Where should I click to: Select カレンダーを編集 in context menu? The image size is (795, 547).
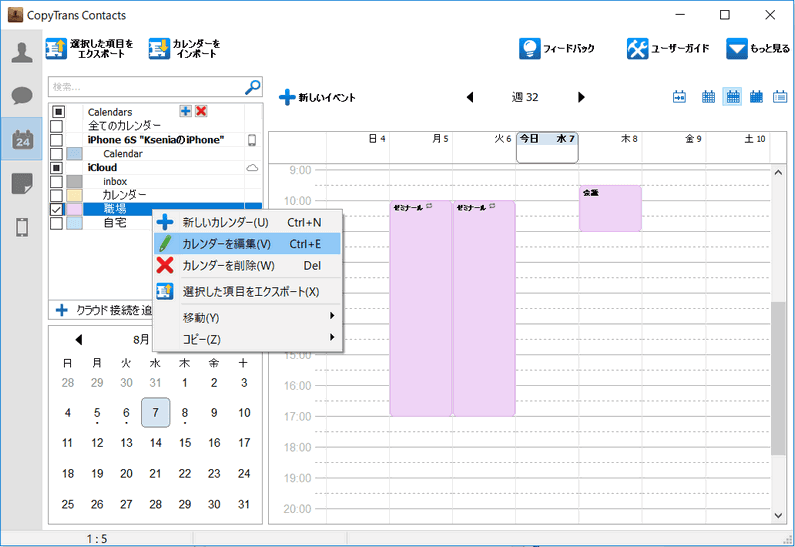coord(247,244)
